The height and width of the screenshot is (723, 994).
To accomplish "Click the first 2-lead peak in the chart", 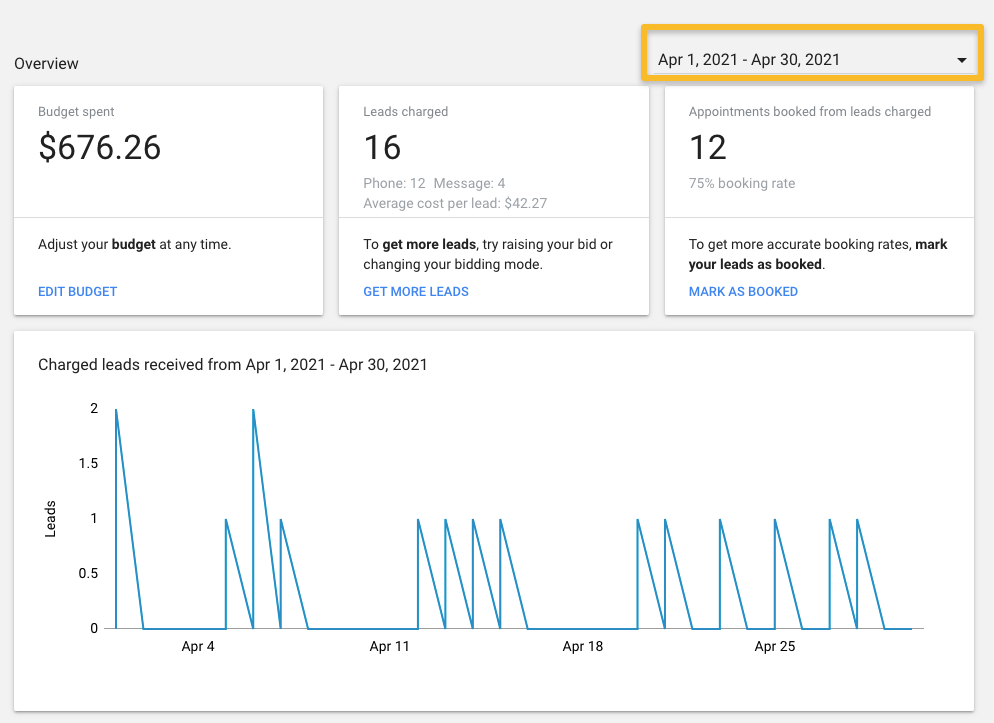I will pyautogui.click(x=117, y=410).
